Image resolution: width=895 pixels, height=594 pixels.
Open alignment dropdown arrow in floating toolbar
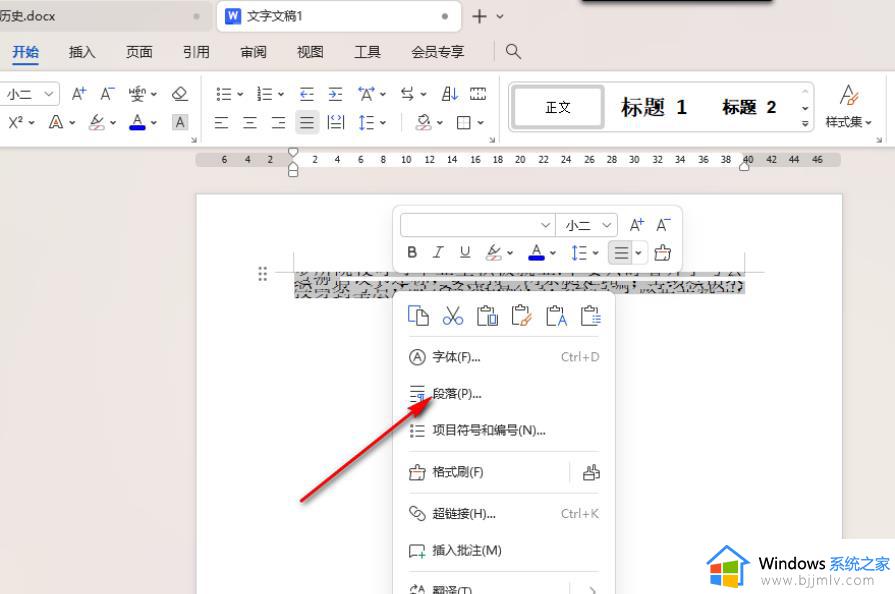pos(639,253)
